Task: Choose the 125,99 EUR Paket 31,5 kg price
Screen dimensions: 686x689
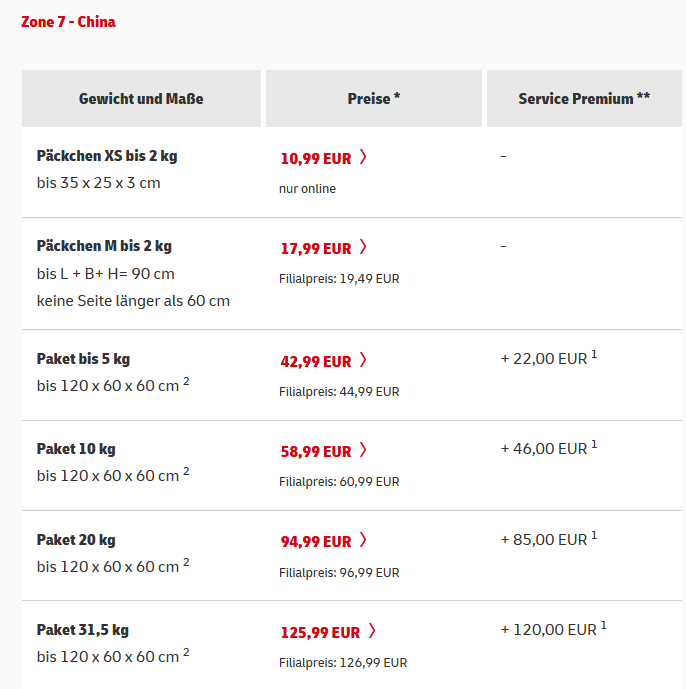Action: 320,633
